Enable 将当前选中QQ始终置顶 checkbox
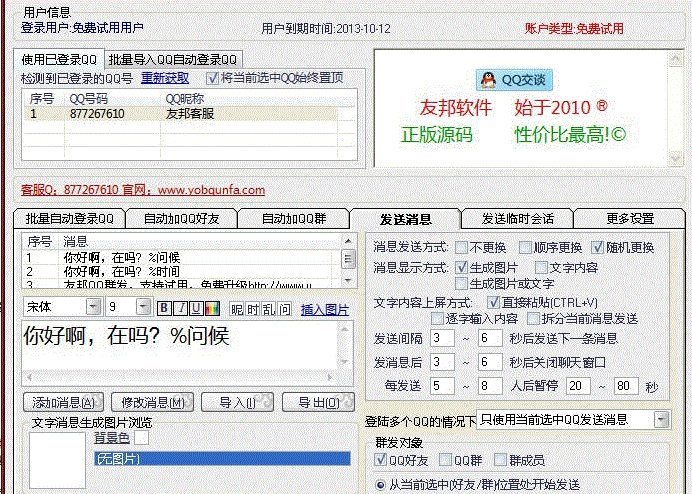The height and width of the screenshot is (494, 692). tap(212, 78)
